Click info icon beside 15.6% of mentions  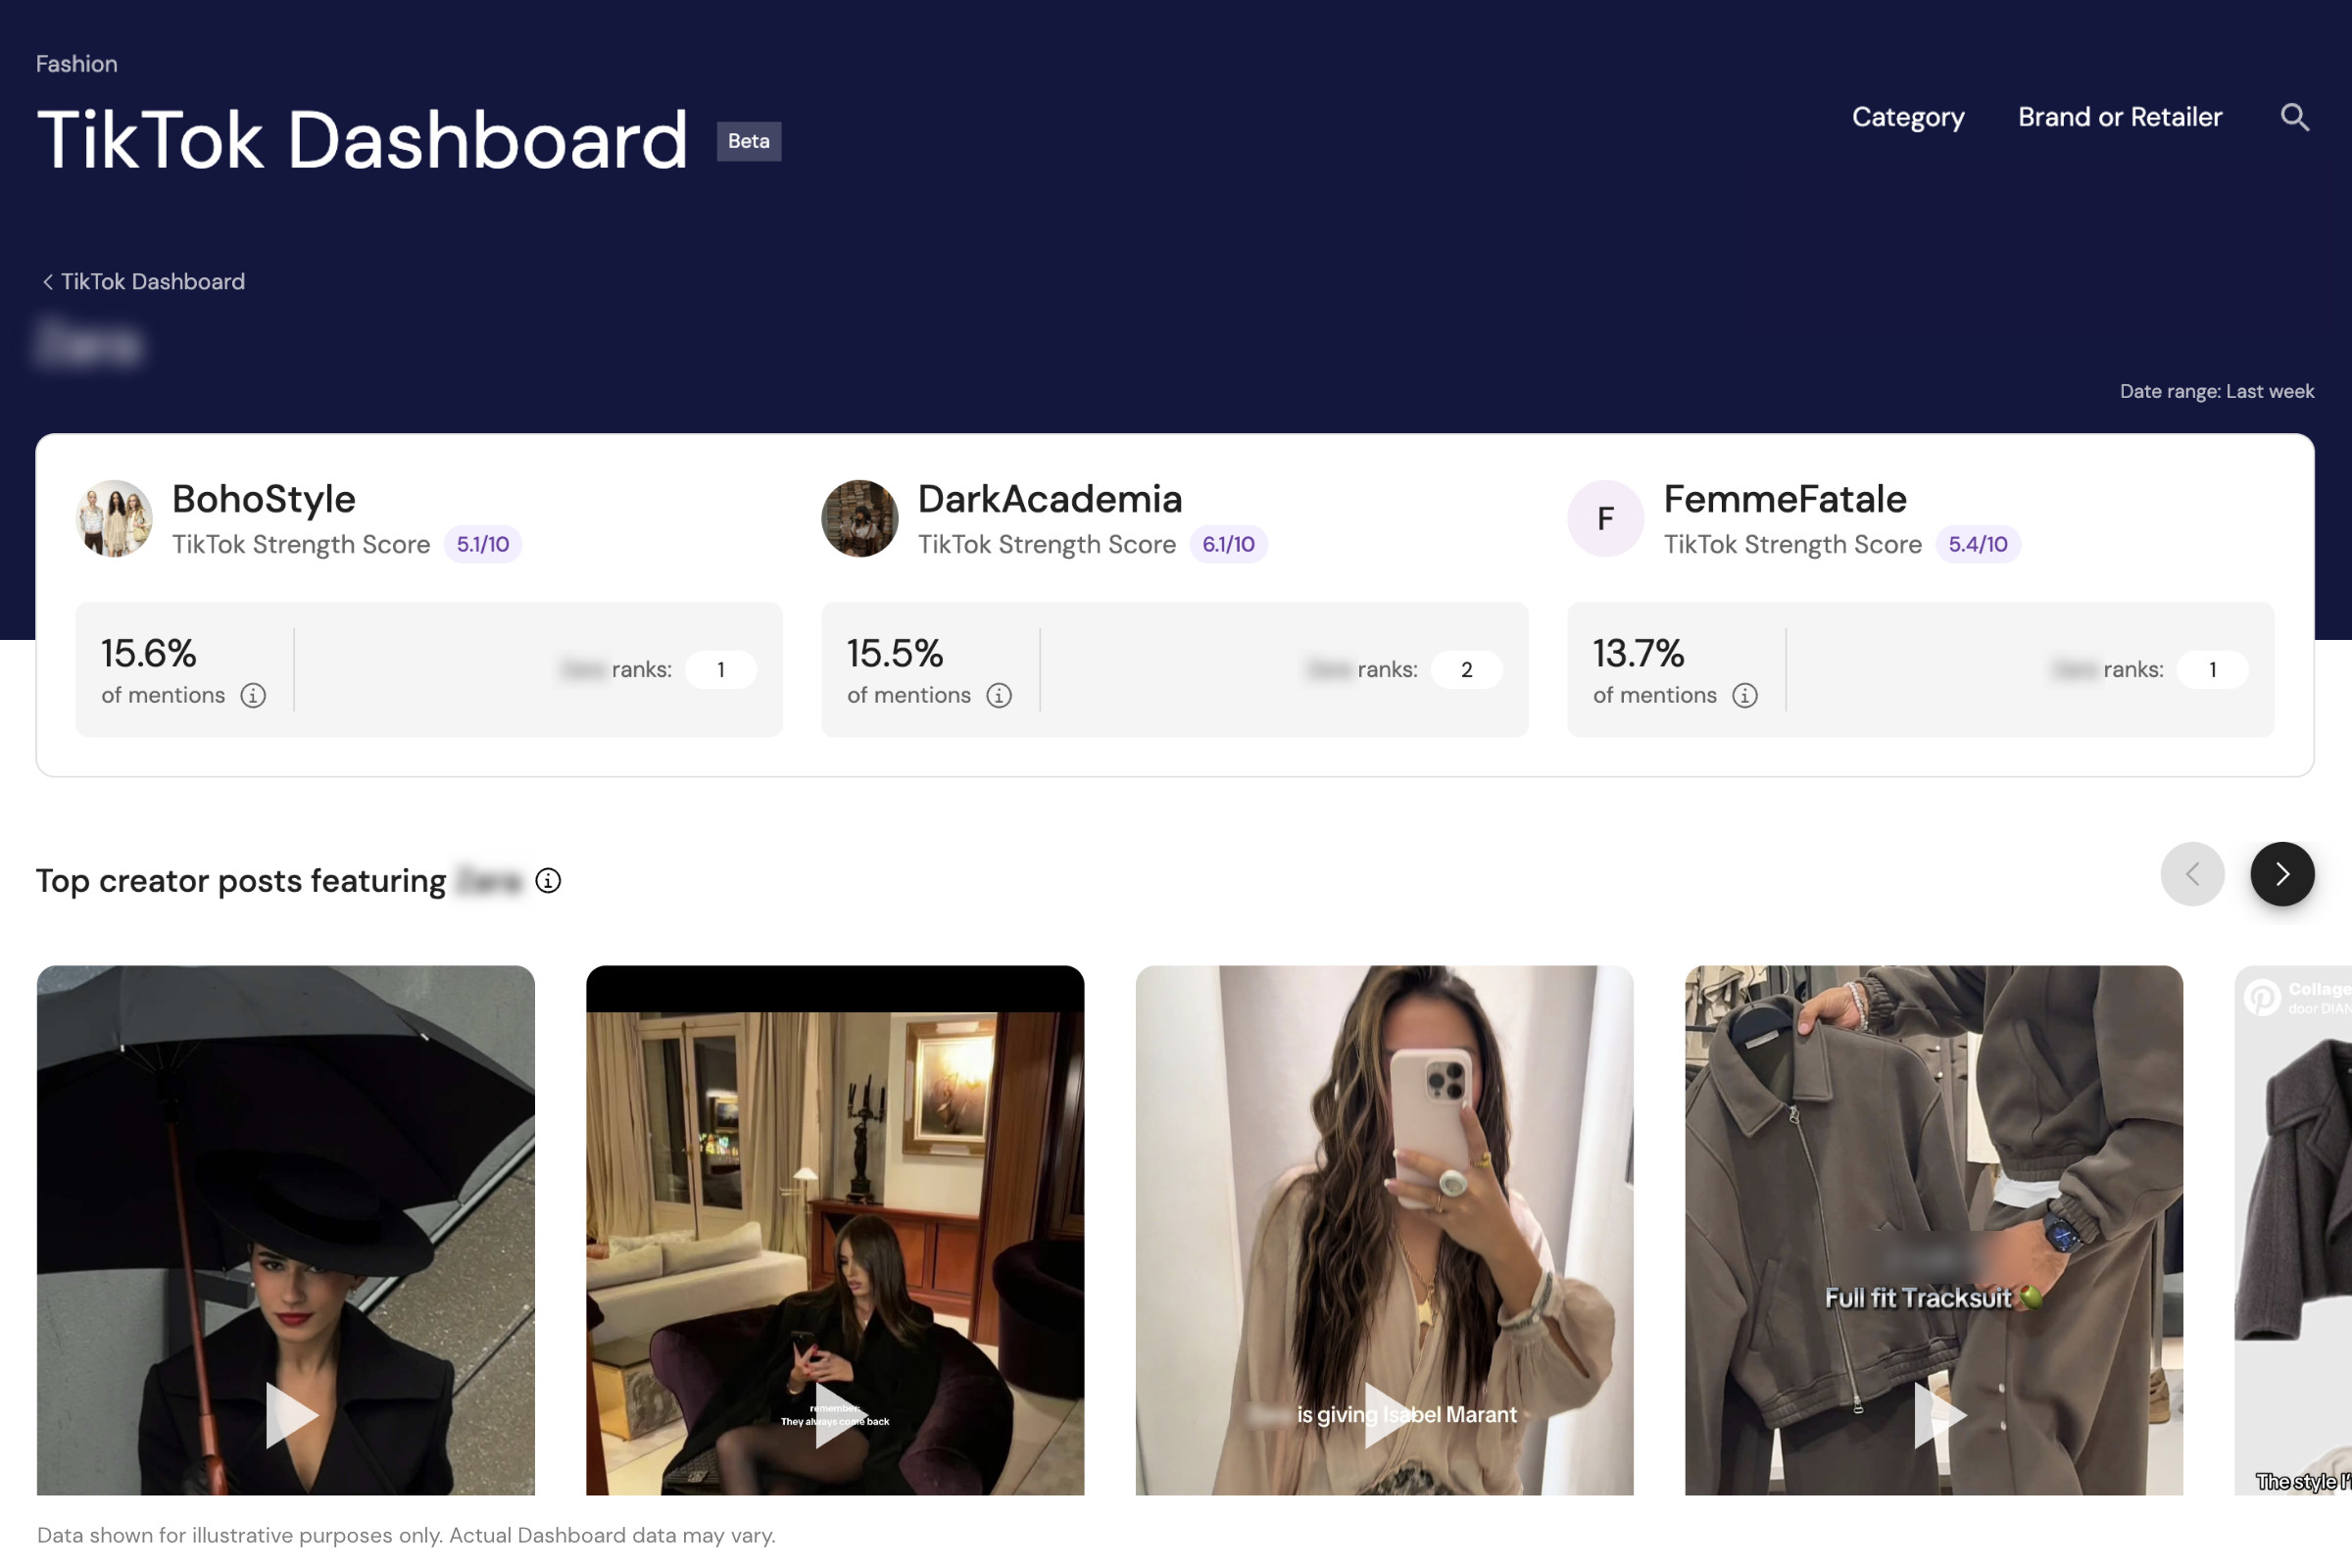[253, 695]
